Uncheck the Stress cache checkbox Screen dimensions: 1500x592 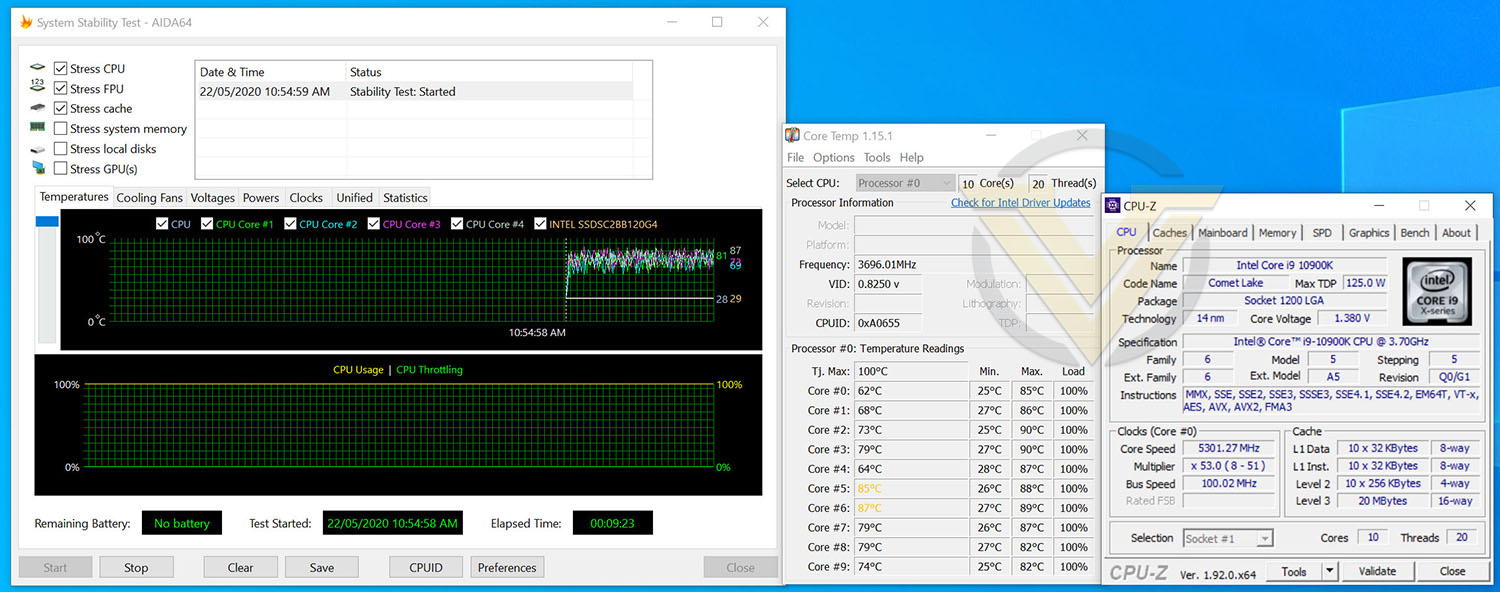tap(61, 109)
